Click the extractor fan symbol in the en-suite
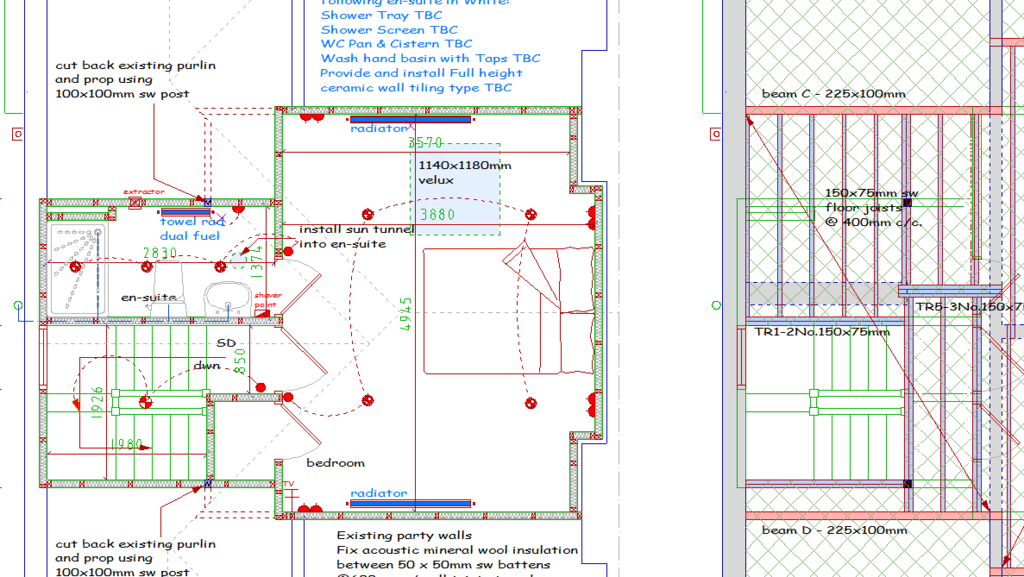This screenshot has height=577, width=1024. pyautogui.click(x=135, y=203)
